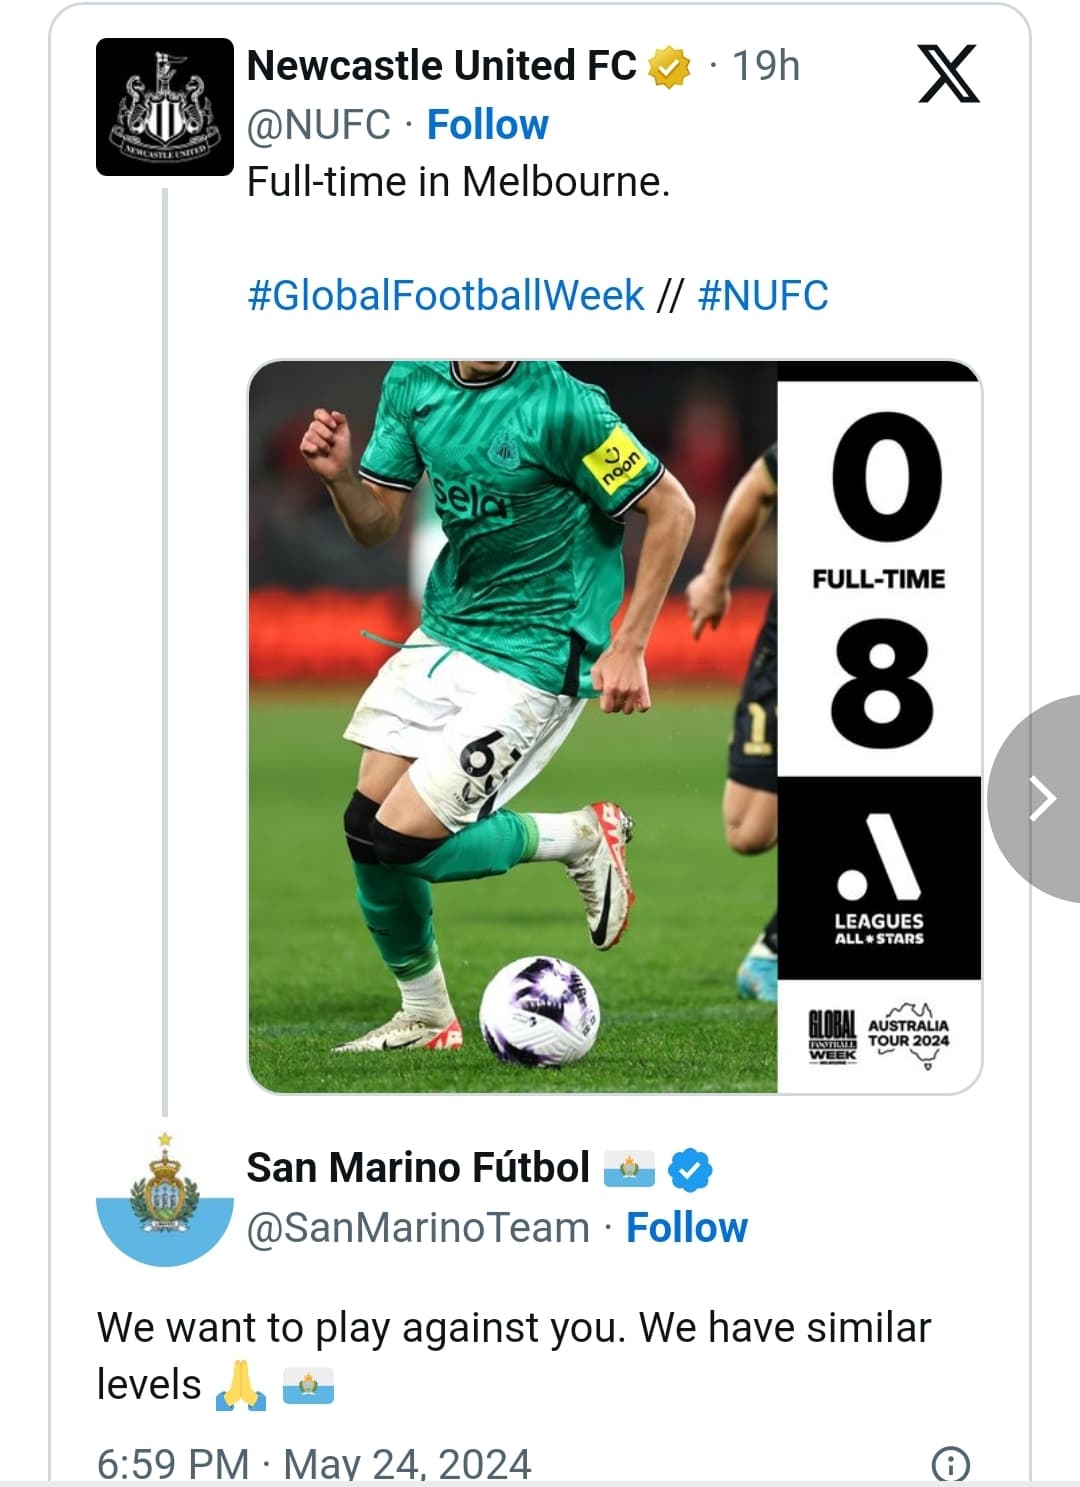The image size is (1080, 1487).
Task: Open the Newcastle United FC display name
Action: click(x=442, y=66)
